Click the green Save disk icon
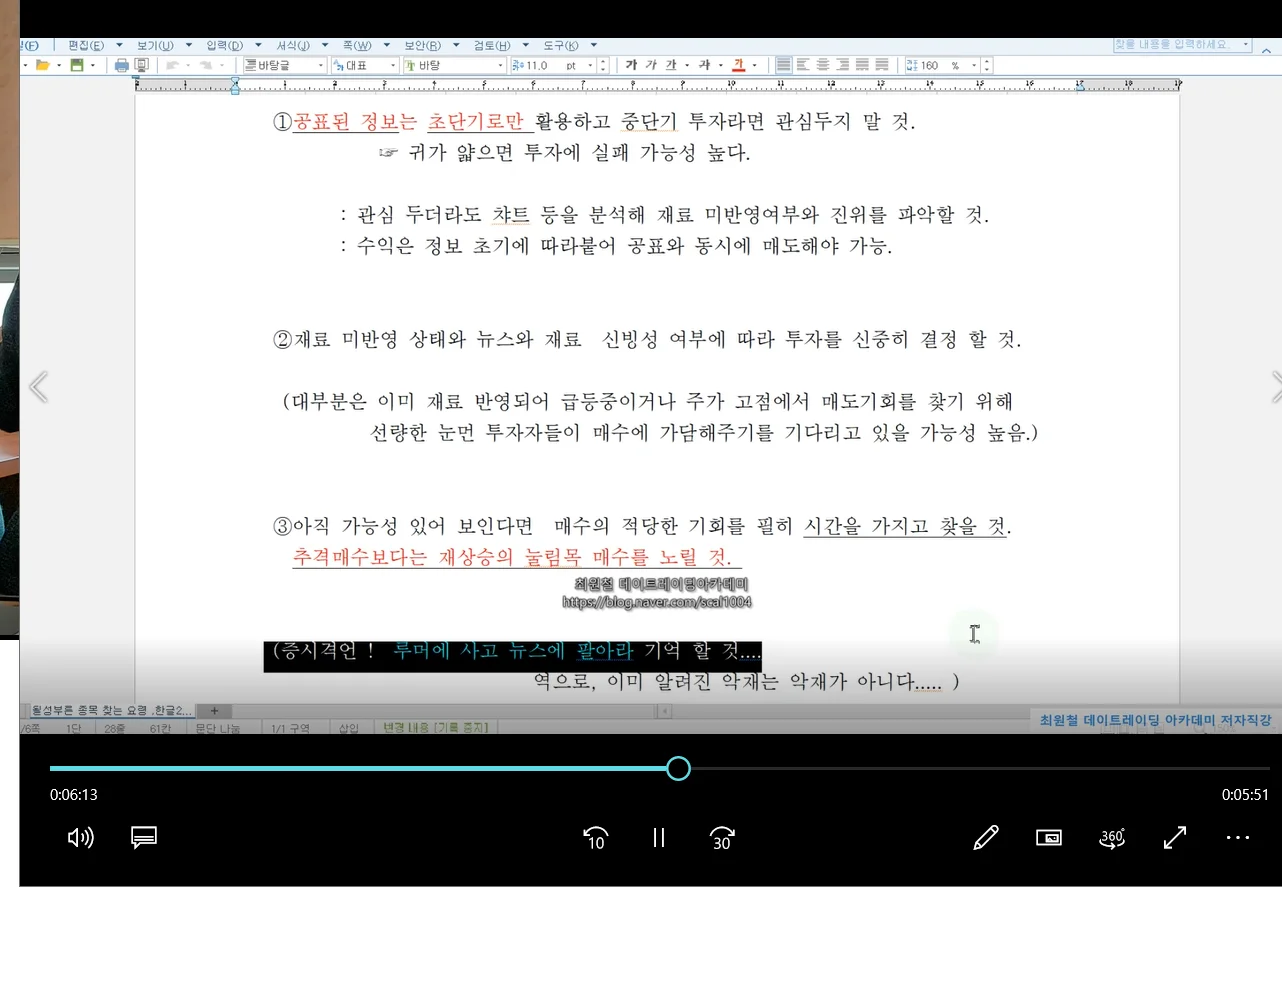The width and height of the screenshot is (1282, 1002). pos(77,65)
